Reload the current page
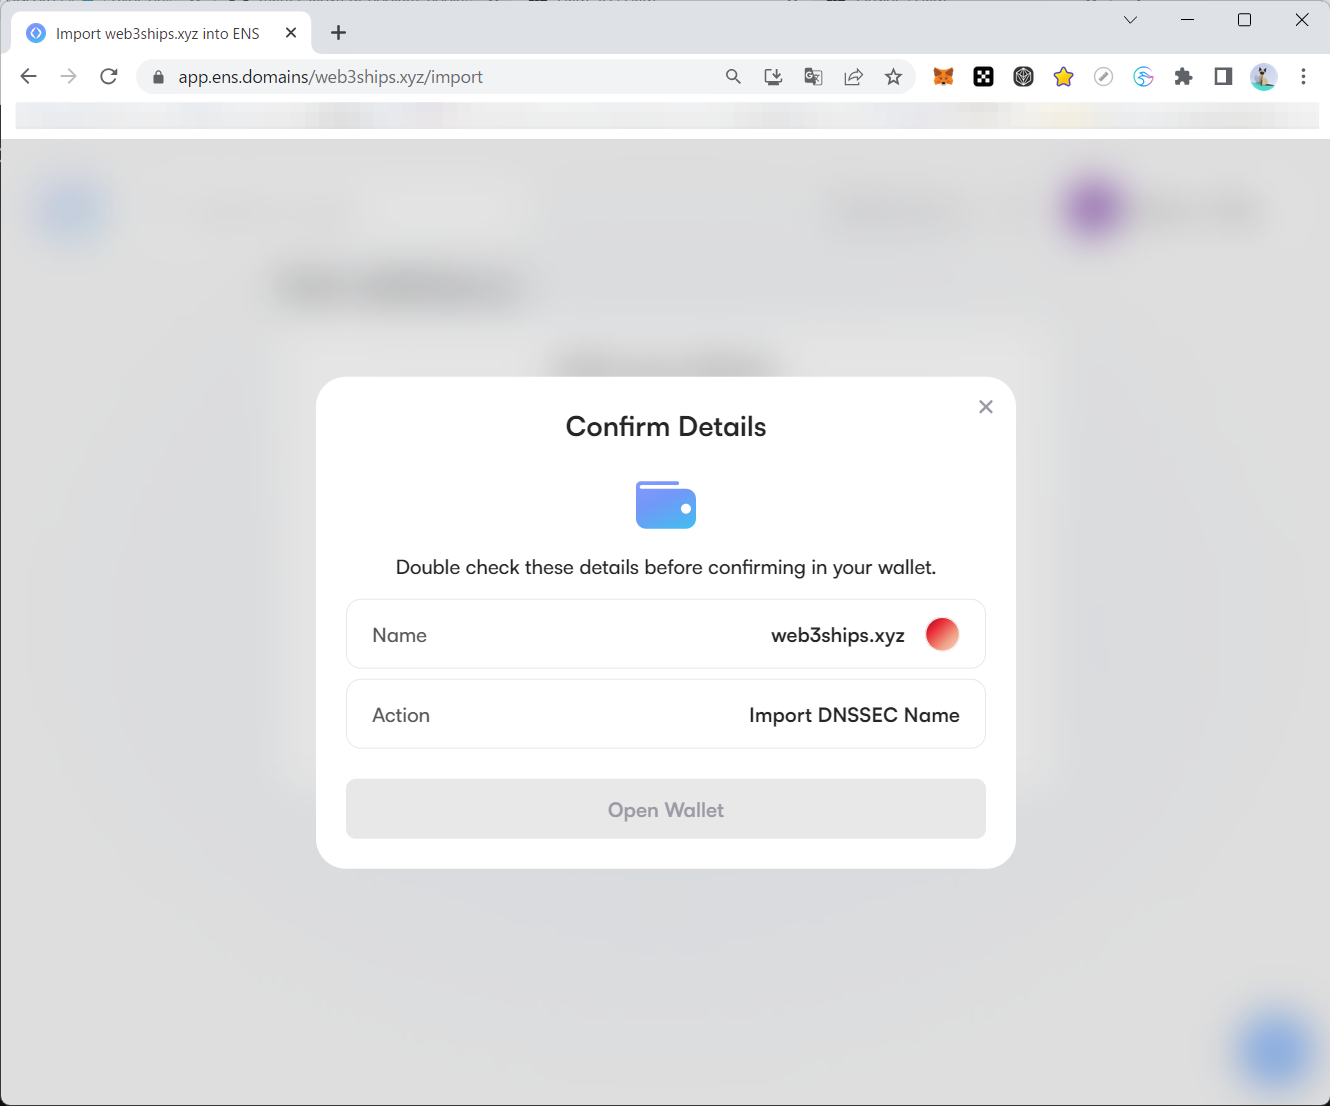 (x=109, y=77)
